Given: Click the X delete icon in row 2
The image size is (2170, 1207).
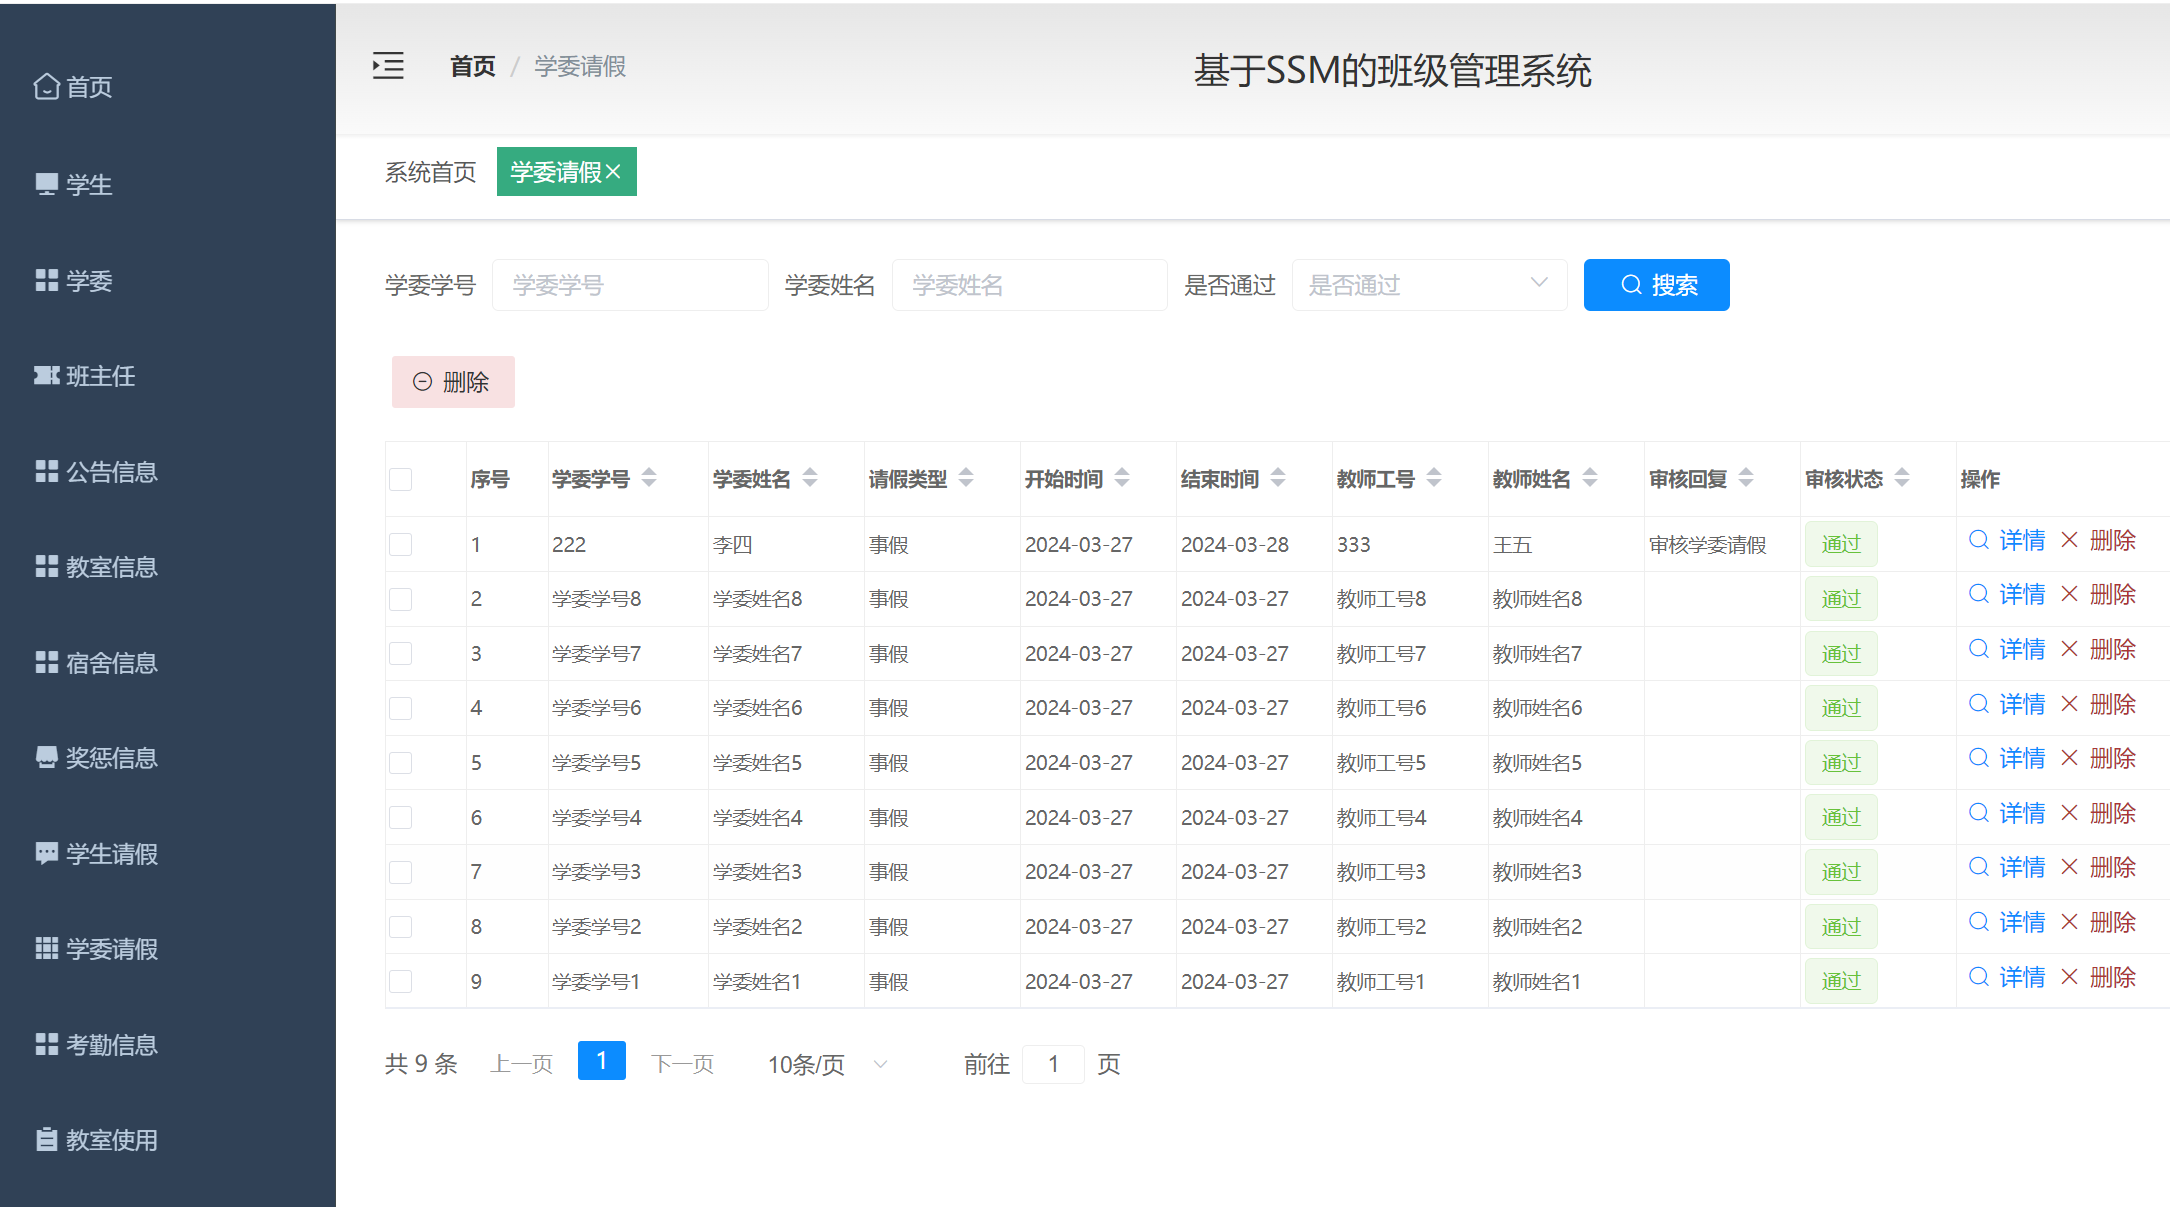Looking at the screenshot, I should pyautogui.click(x=2070, y=594).
